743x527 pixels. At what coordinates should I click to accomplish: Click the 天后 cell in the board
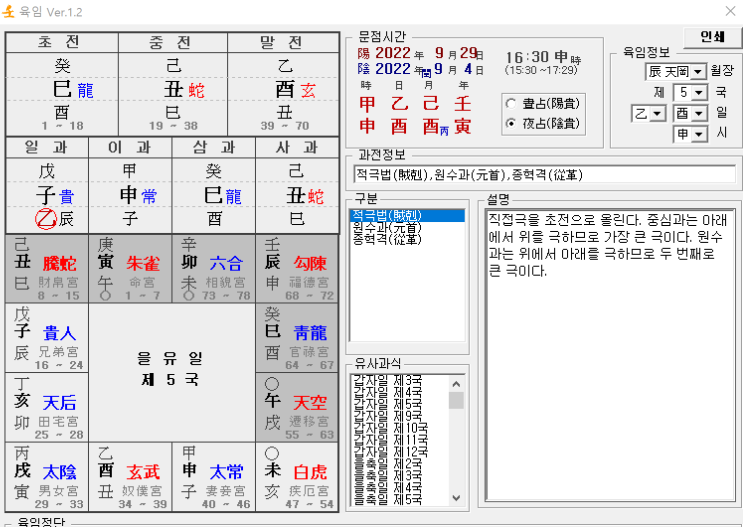(47, 408)
